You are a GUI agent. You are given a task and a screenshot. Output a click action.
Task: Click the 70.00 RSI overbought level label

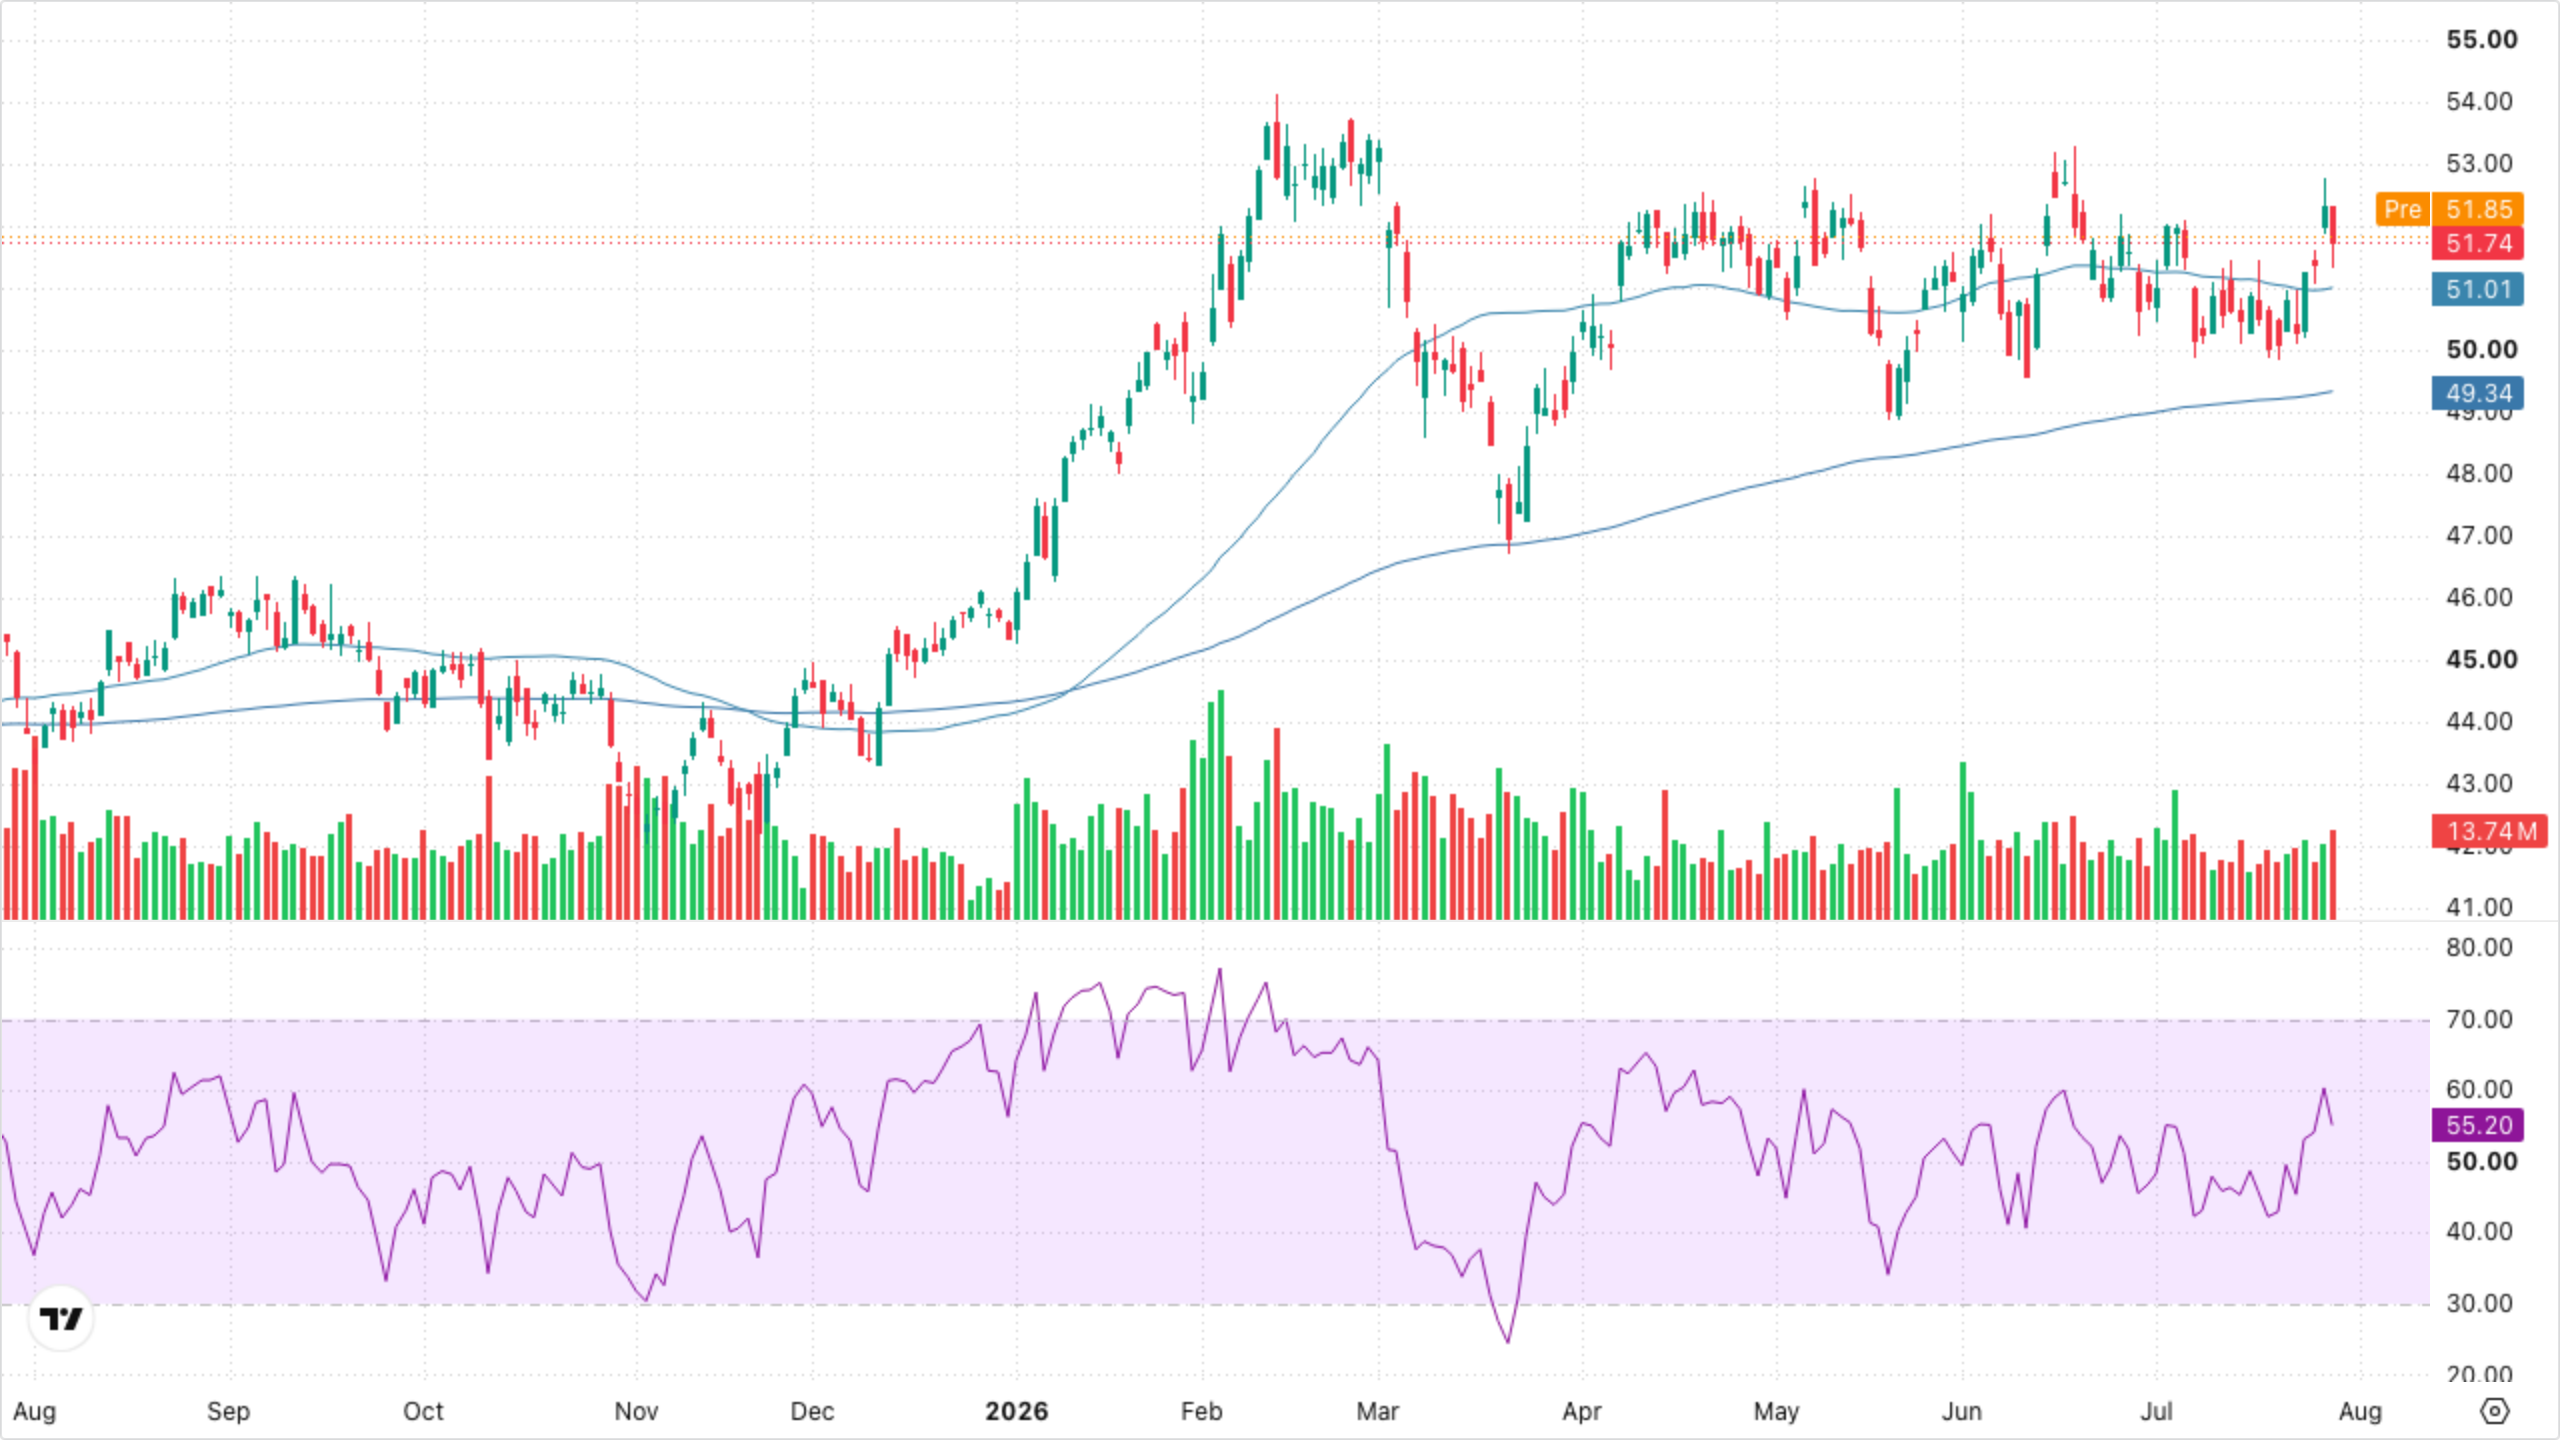[2479, 1020]
